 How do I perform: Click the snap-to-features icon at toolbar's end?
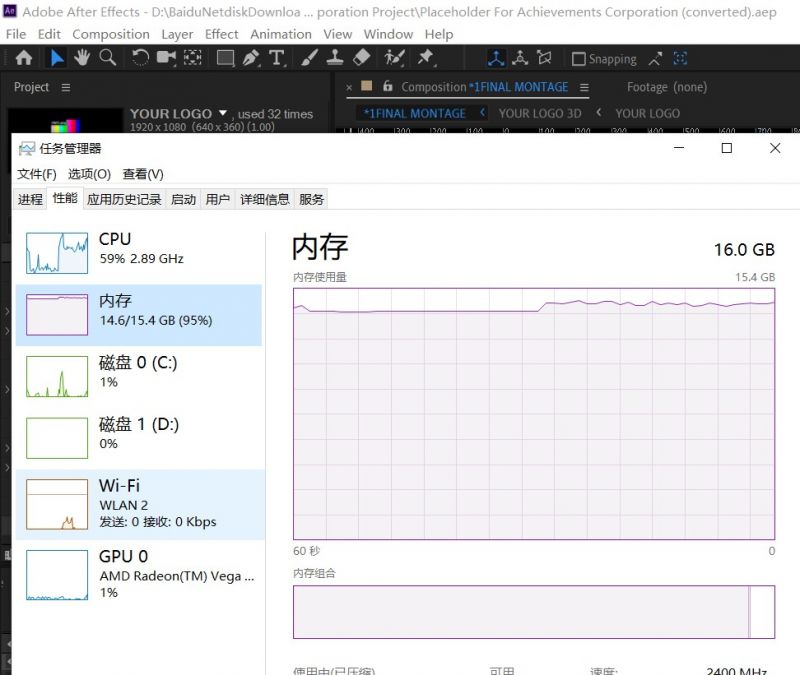coord(680,59)
